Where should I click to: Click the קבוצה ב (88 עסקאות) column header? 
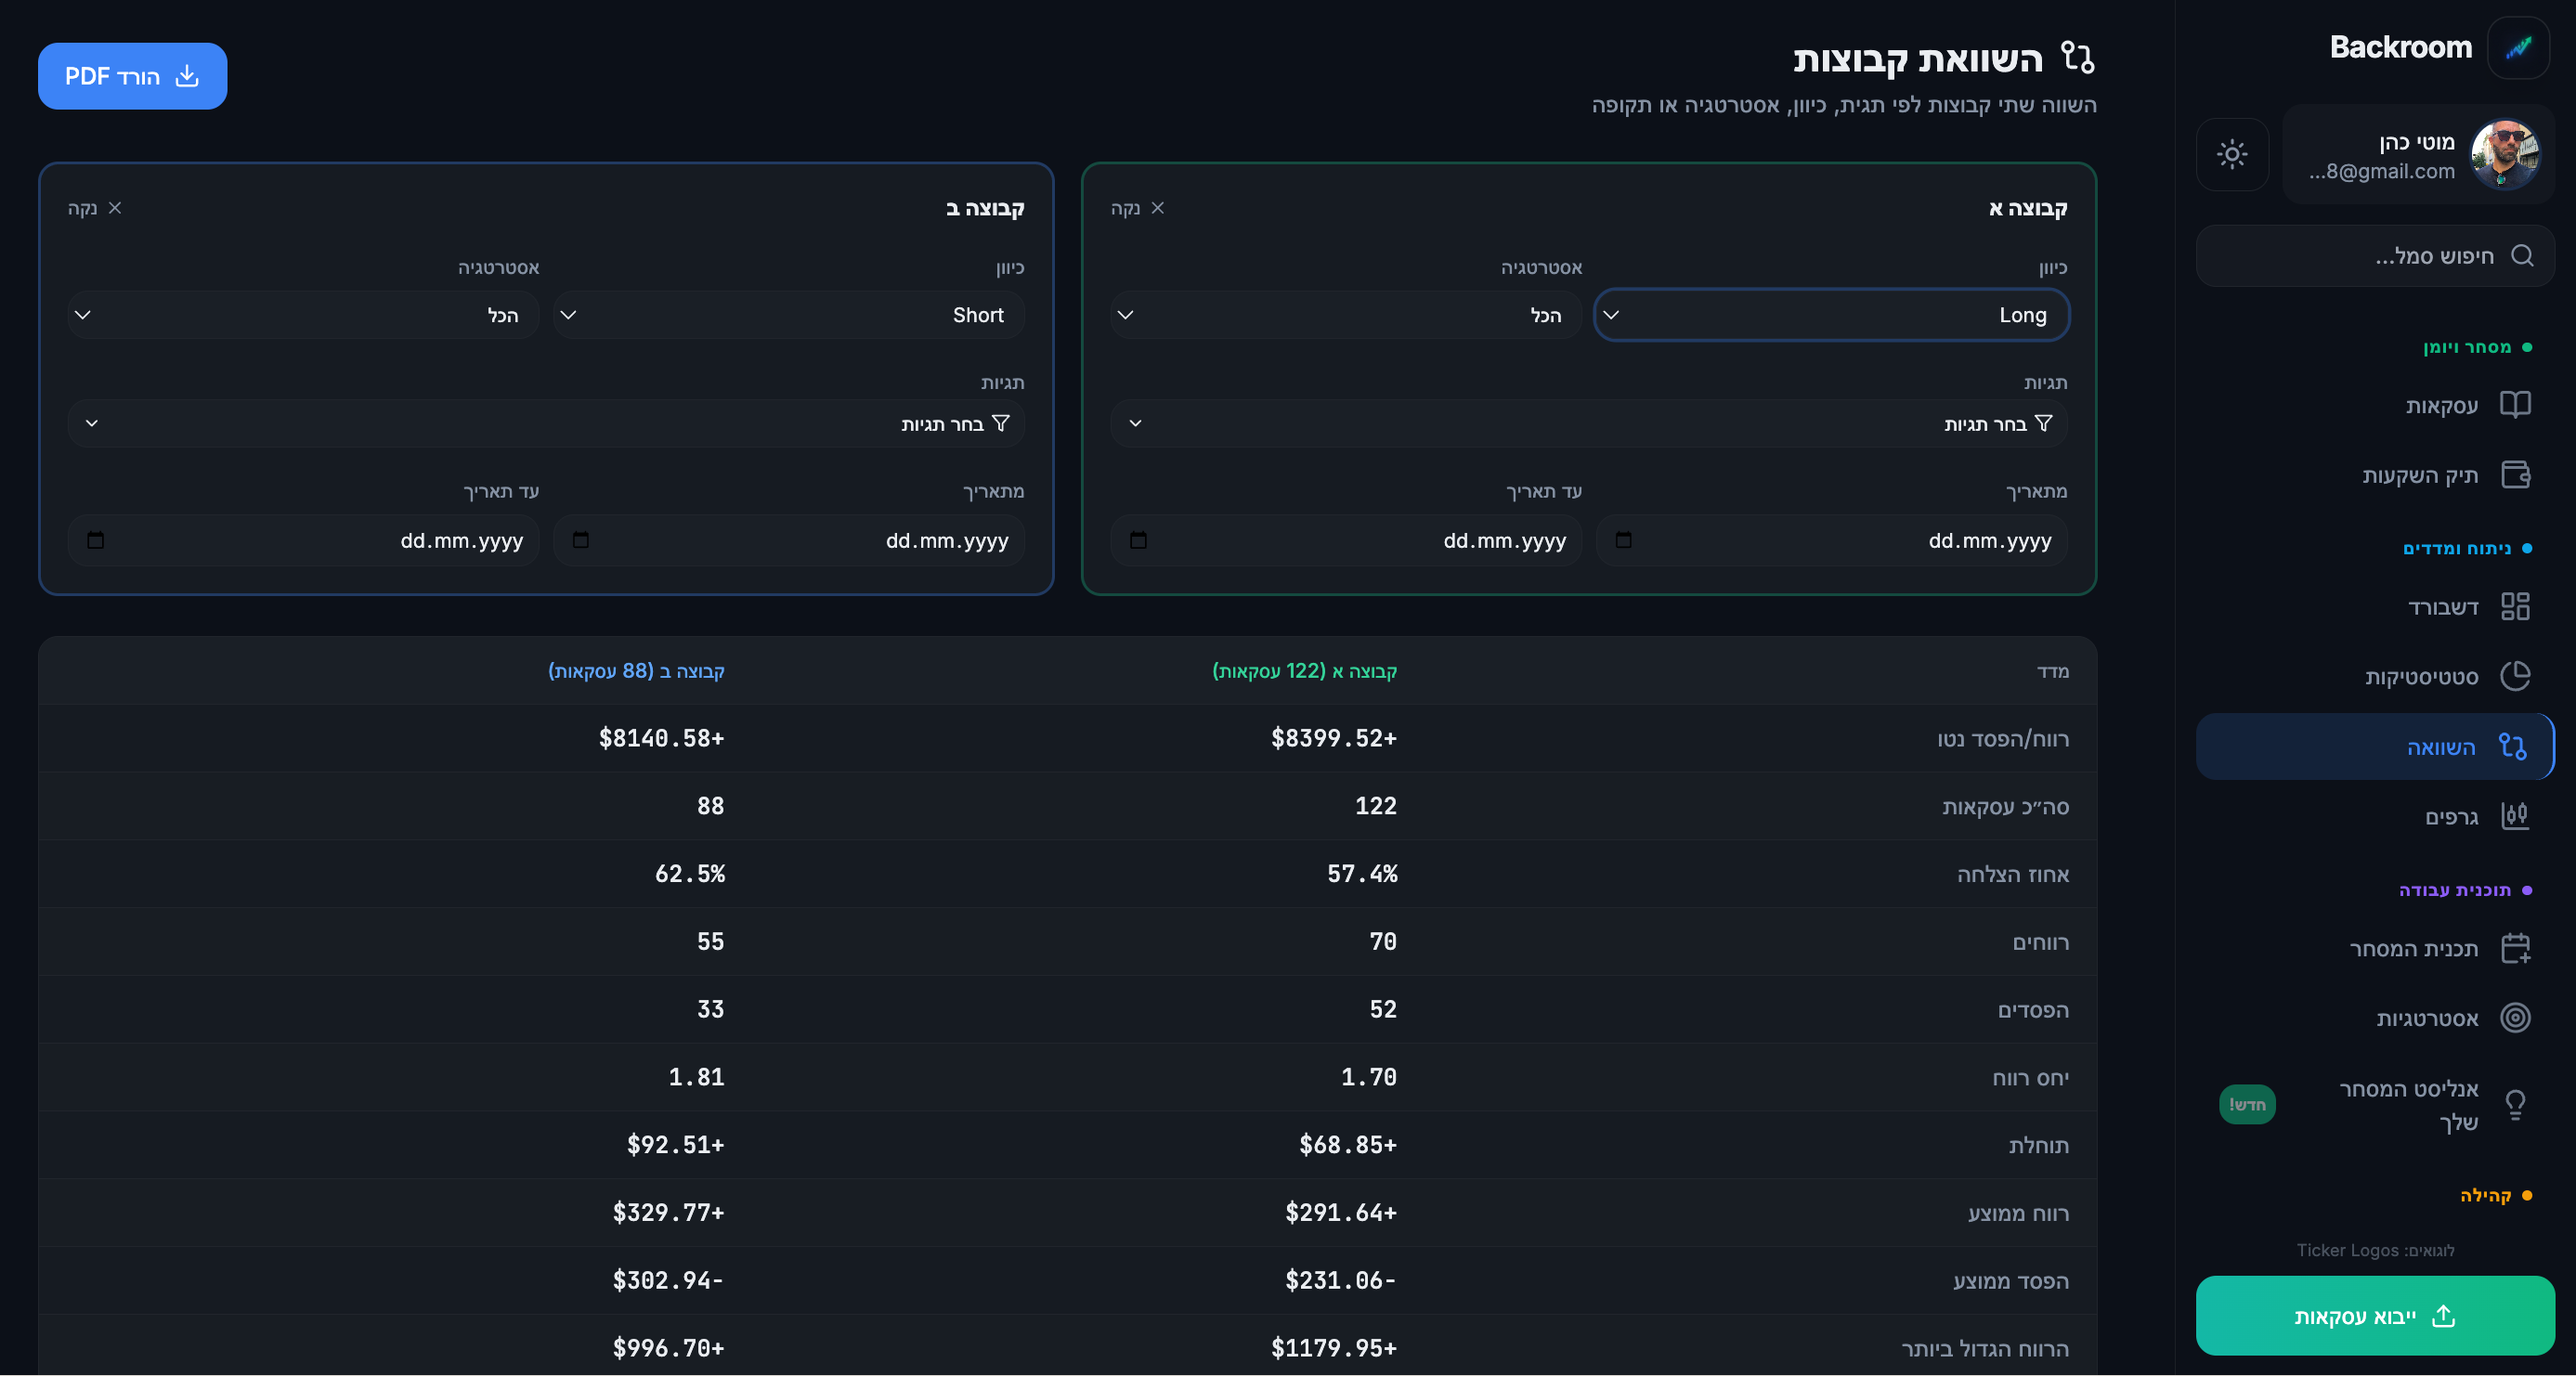click(x=636, y=671)
